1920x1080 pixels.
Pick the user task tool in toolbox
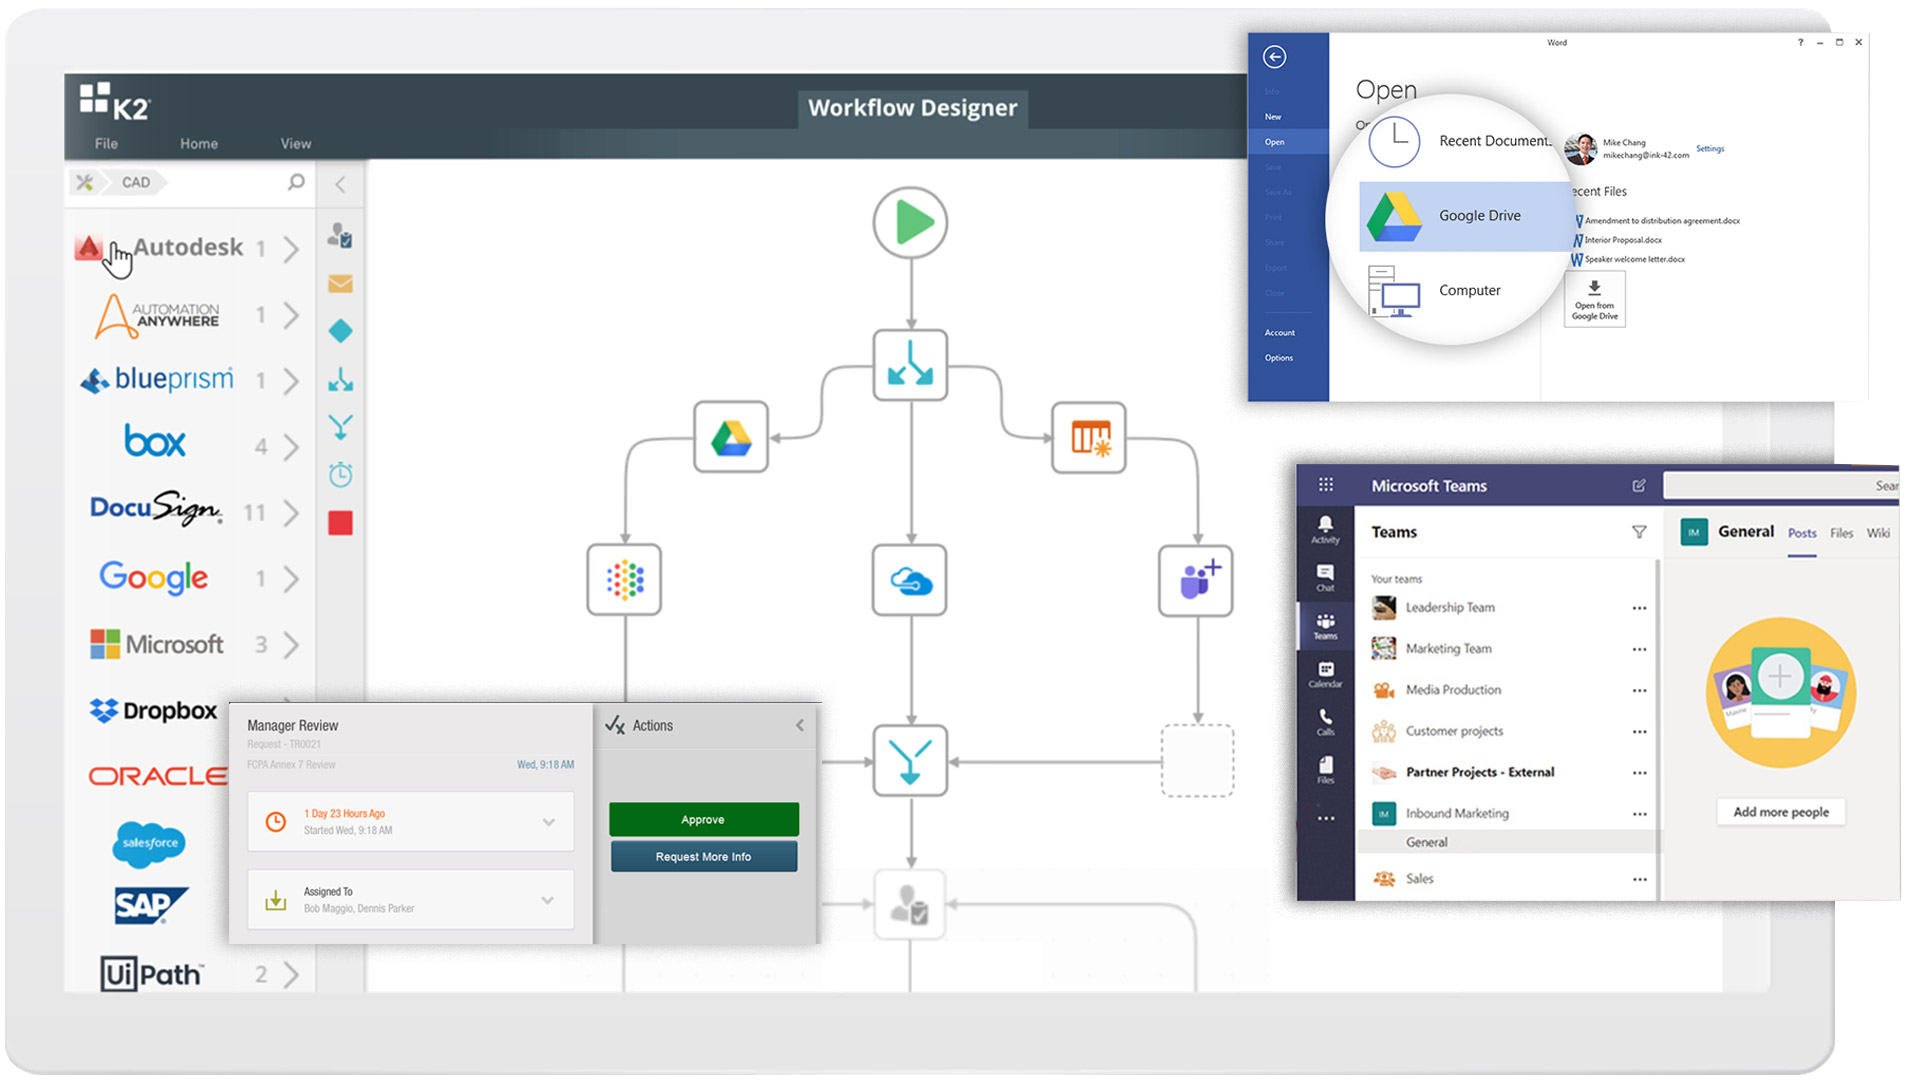[340, 236]
